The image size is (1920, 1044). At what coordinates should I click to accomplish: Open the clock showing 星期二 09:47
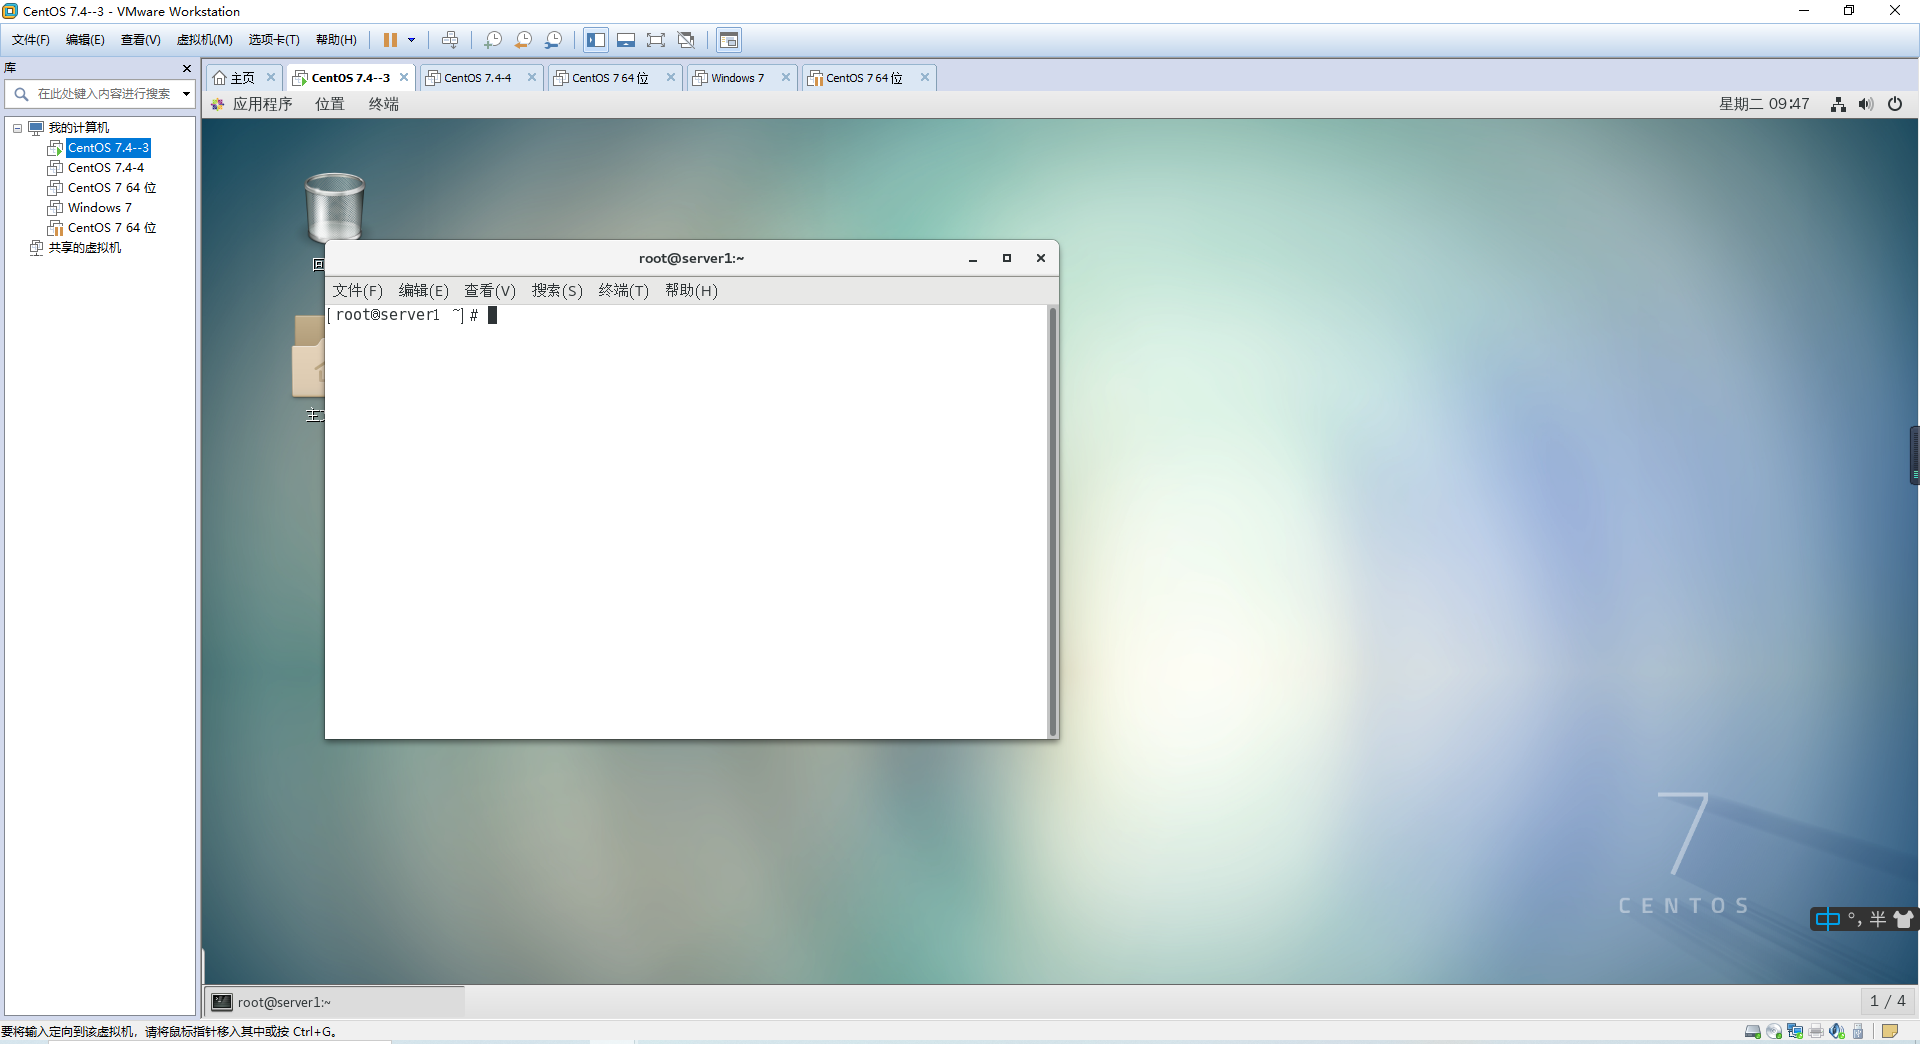1764,104
